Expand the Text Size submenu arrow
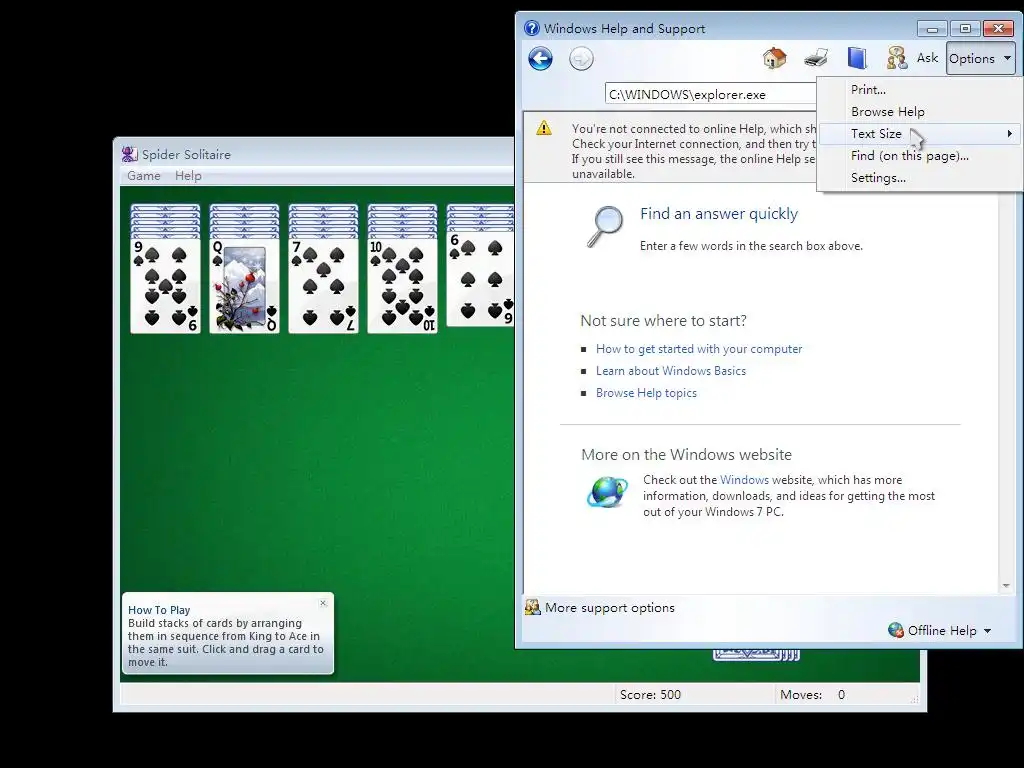Image resolution: width=1024 pixels, height=768 pixels. click(x=1010, y=134)
